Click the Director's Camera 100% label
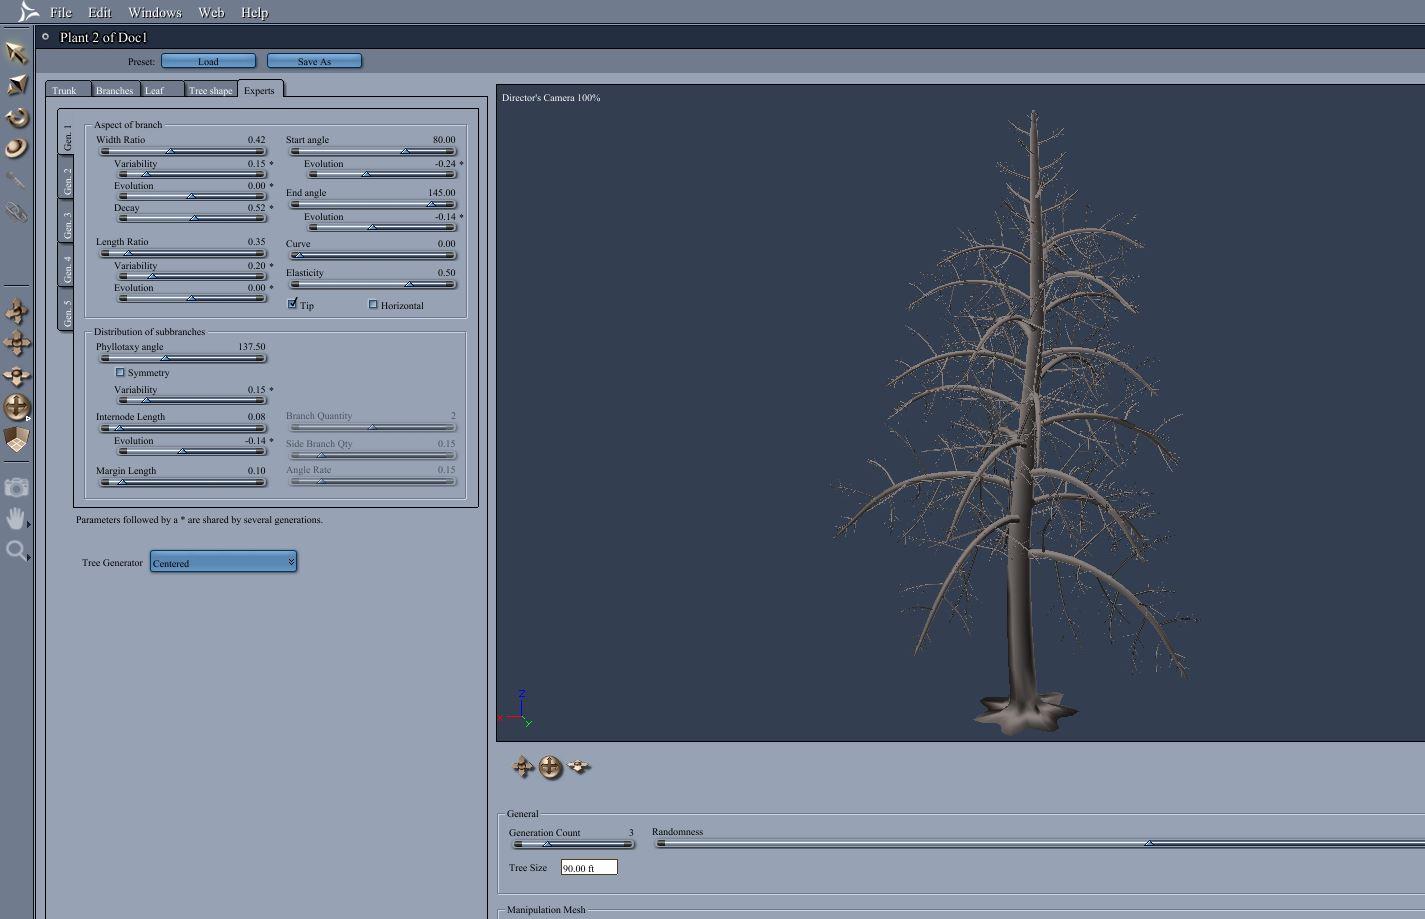 coord(551,98)
